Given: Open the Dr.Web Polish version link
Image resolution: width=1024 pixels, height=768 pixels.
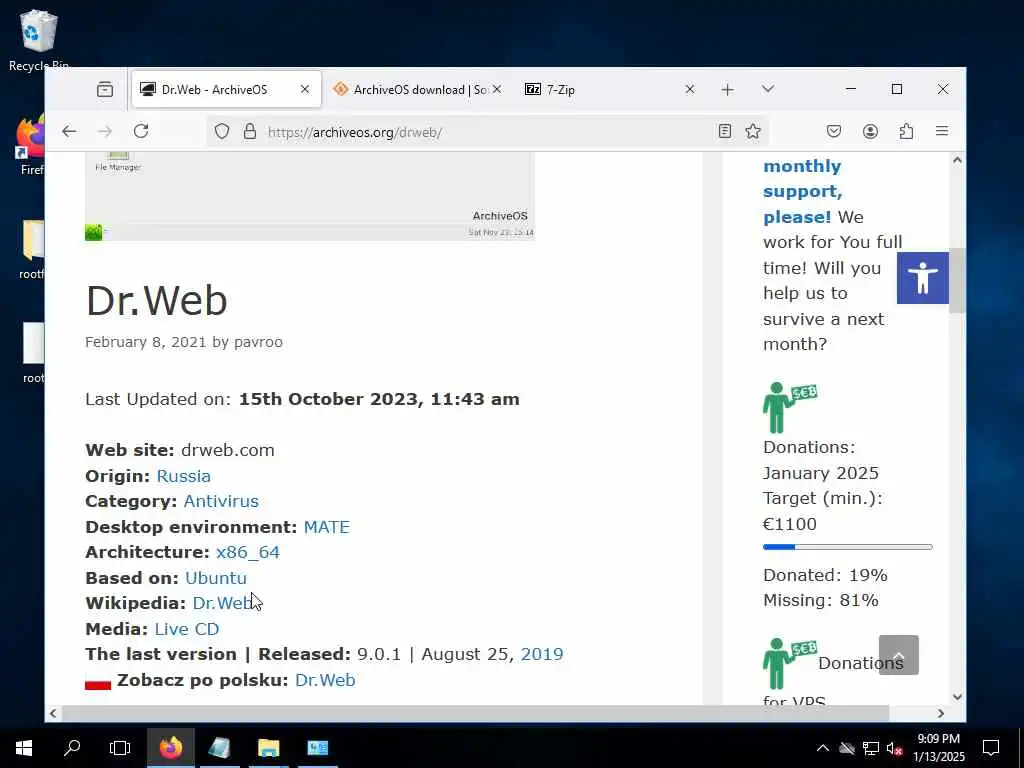Looking at the screenshot, I should click(x=325, y=680).
